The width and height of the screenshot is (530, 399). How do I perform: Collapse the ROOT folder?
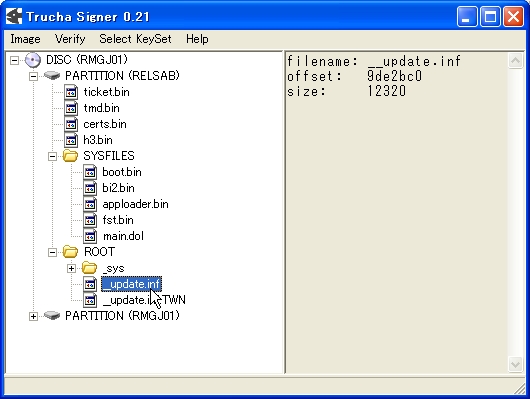52,252
